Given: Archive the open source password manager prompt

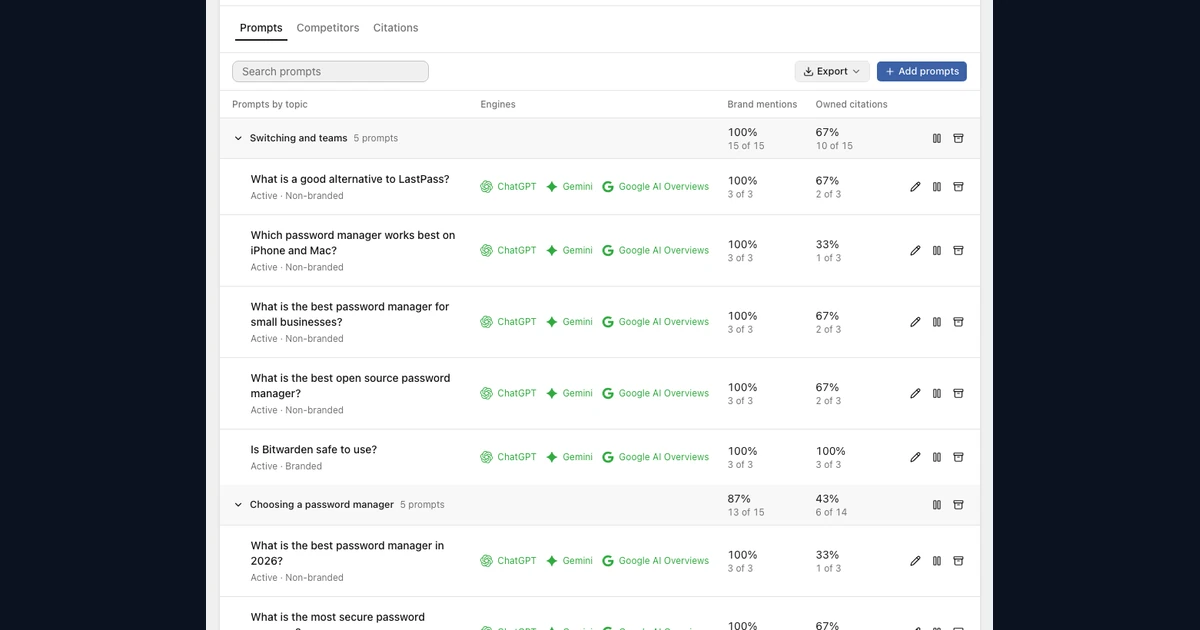Looking at the screenshot, I should [x=958, y=394].
